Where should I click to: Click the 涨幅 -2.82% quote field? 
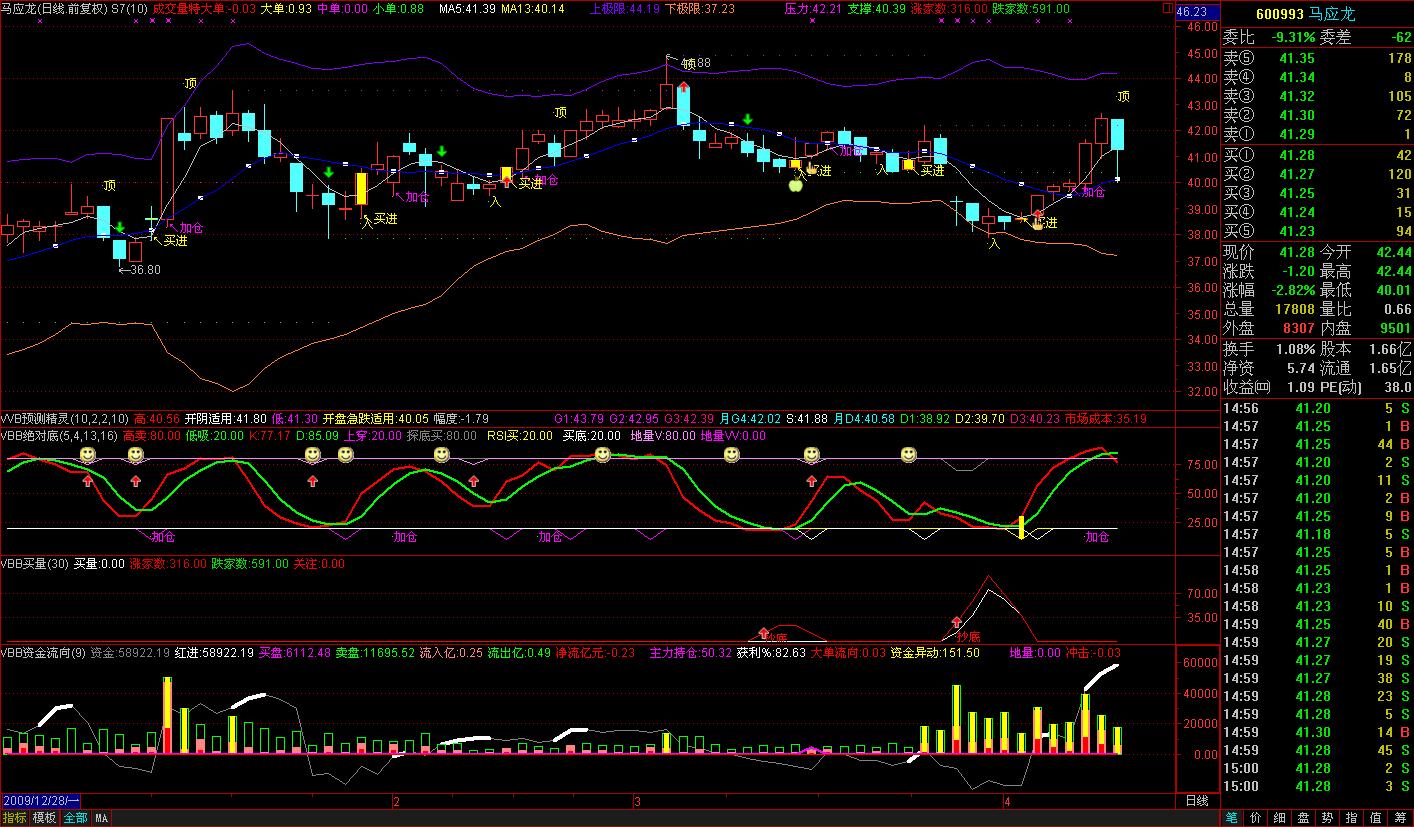coord(1268,290)
